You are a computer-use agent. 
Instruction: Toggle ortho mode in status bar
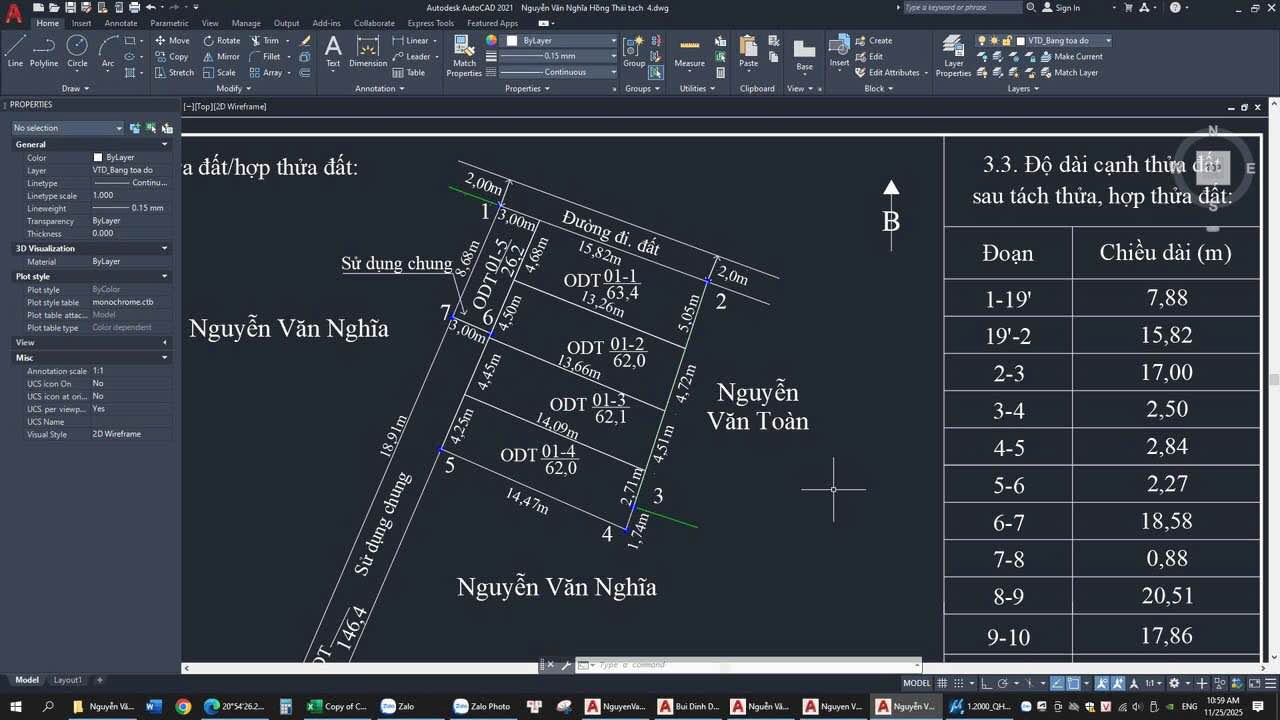(x=987, y=683)
